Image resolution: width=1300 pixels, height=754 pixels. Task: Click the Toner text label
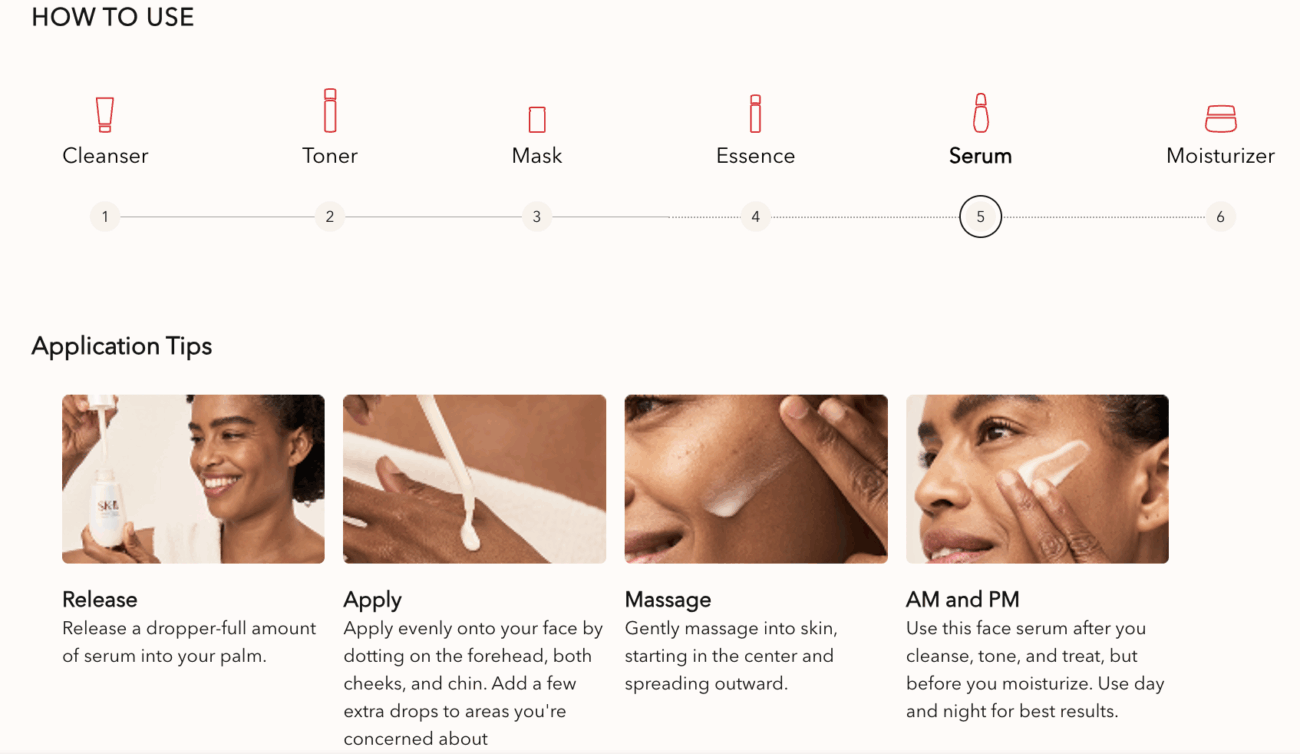click(x=330, y=156)
